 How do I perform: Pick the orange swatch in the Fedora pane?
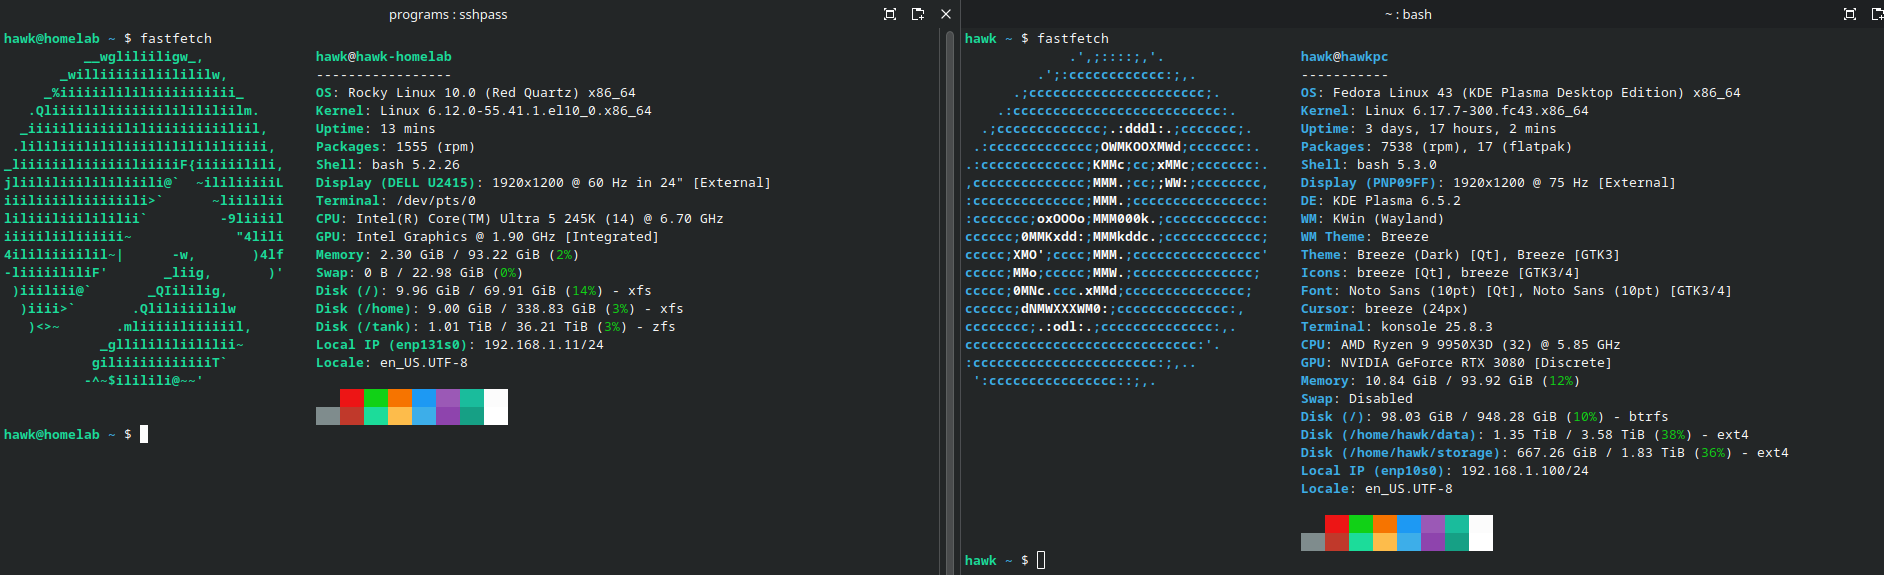1385,524
